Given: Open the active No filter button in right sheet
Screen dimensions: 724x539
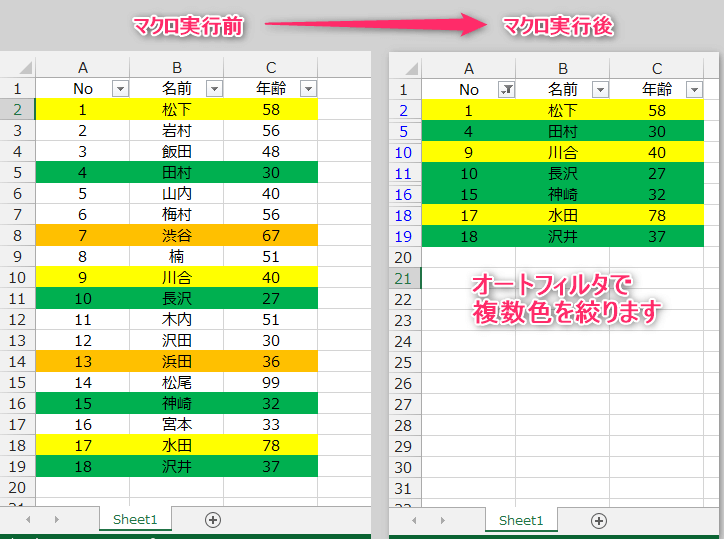Looking at the screenshot, I should coord(507,89).
